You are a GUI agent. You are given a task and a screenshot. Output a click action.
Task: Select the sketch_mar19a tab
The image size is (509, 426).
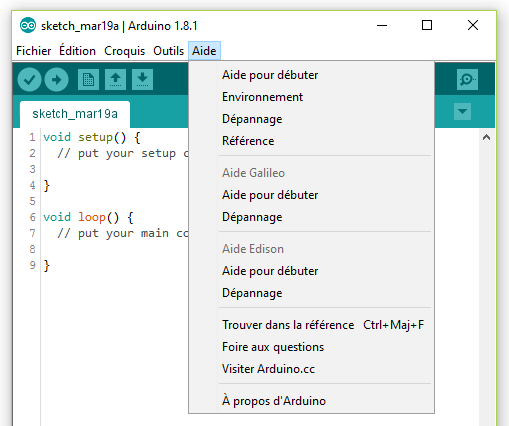point(75,114)
